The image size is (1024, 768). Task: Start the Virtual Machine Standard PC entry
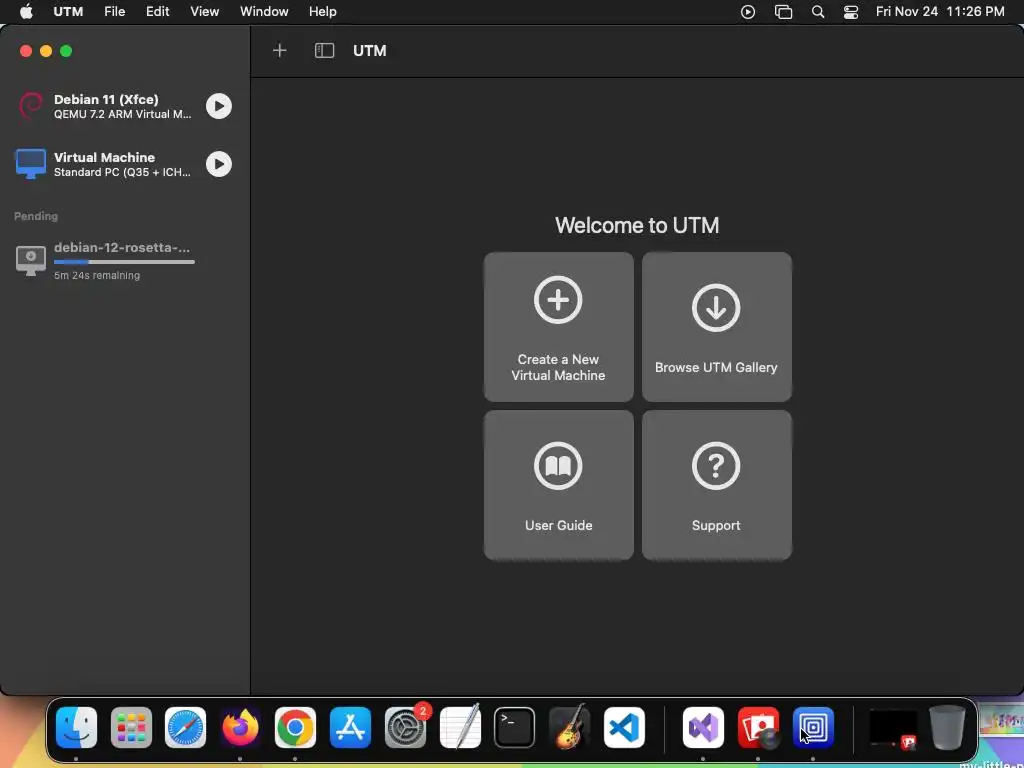pyautogui.click(x=219, y=164)
